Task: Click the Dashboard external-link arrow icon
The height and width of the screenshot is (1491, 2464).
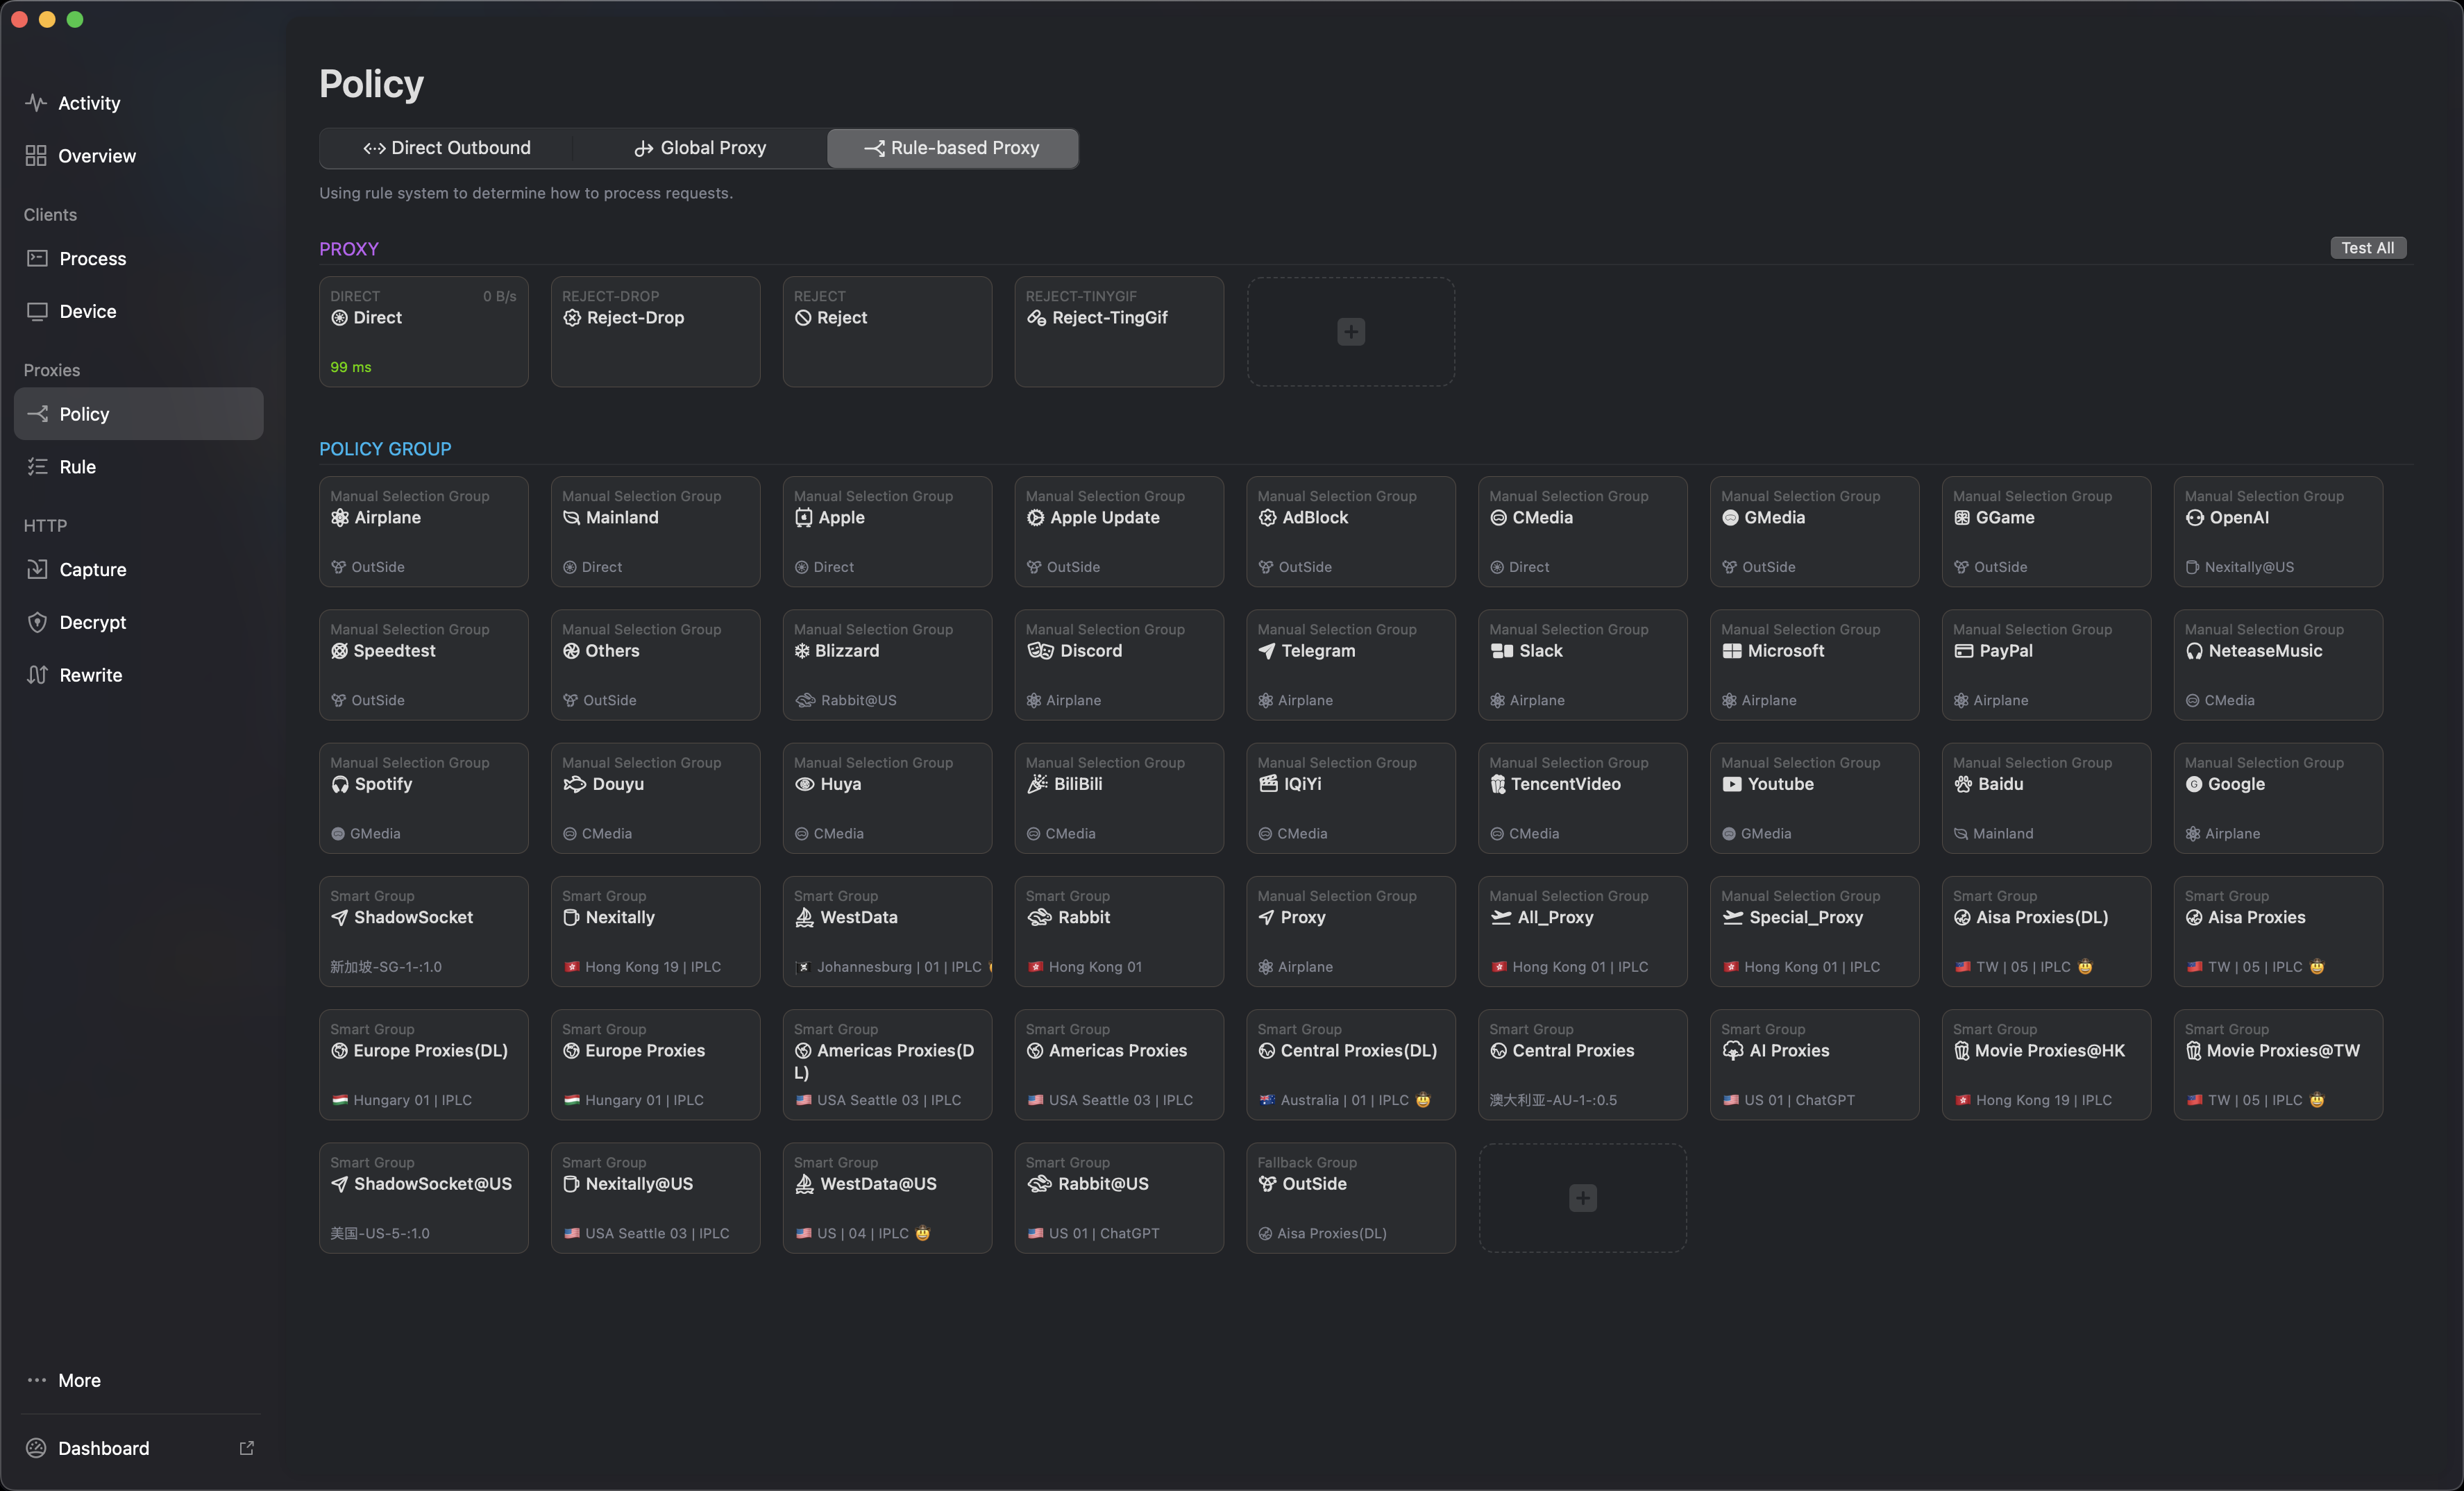Action: pyautogui.click(x=246, y=1448)
